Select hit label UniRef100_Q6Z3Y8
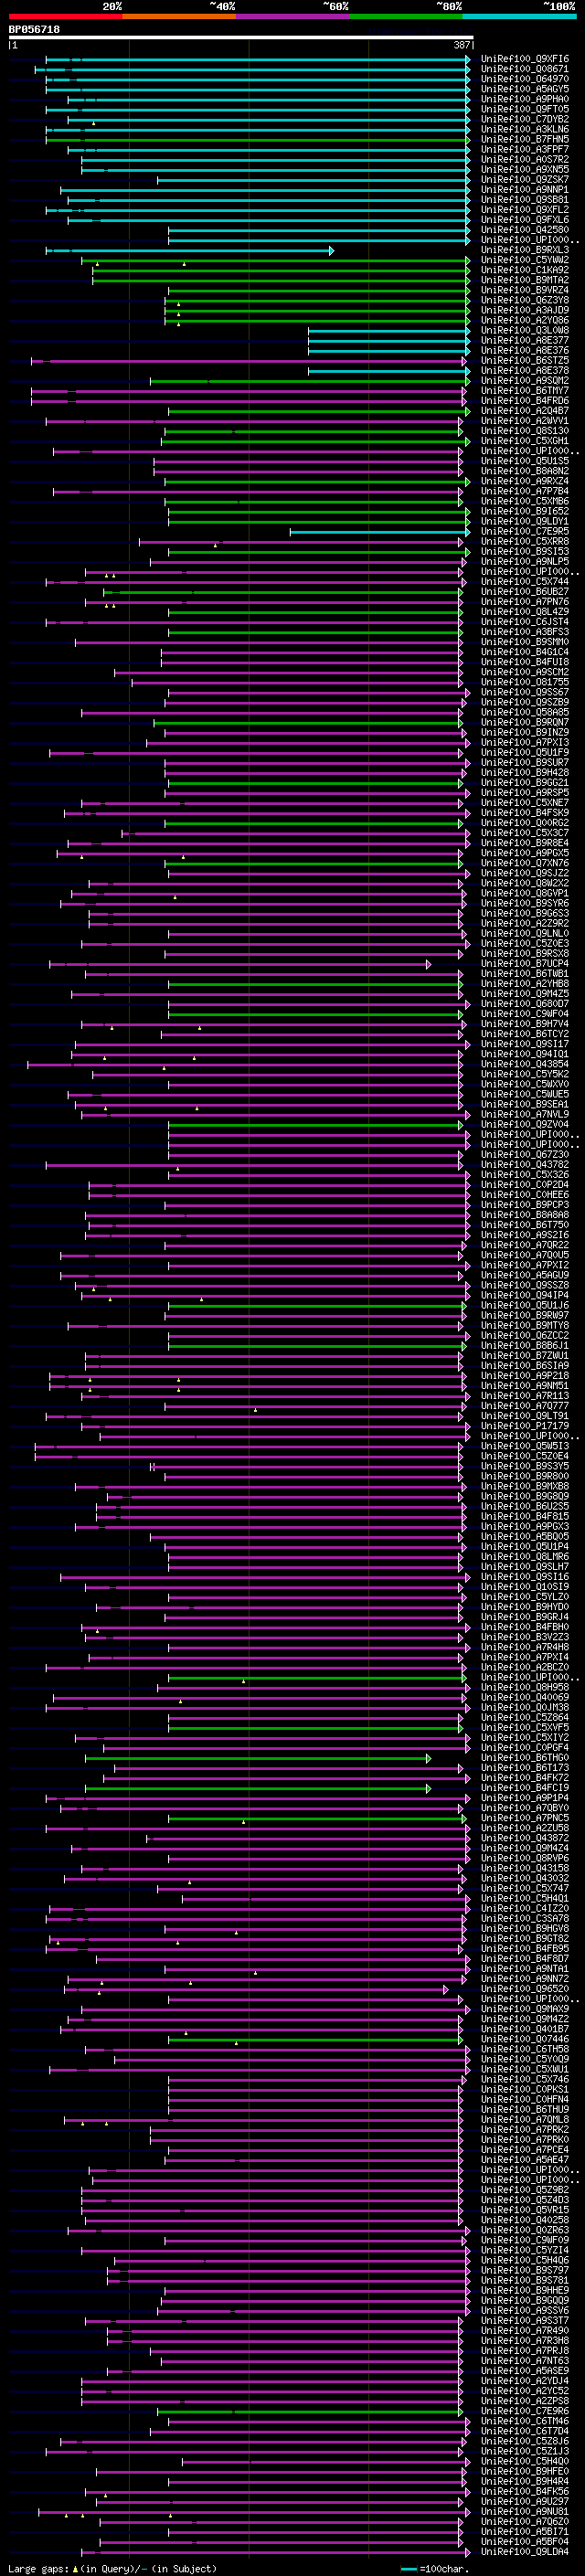The height and width of the screenshot is (2576, 585). click(525, 300)
